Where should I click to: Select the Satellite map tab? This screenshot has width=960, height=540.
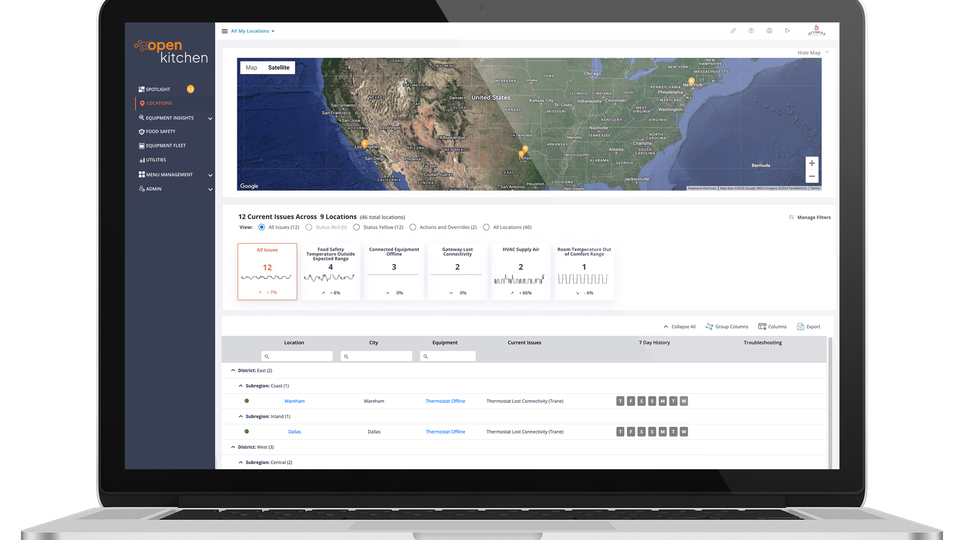tap(279, 68)
